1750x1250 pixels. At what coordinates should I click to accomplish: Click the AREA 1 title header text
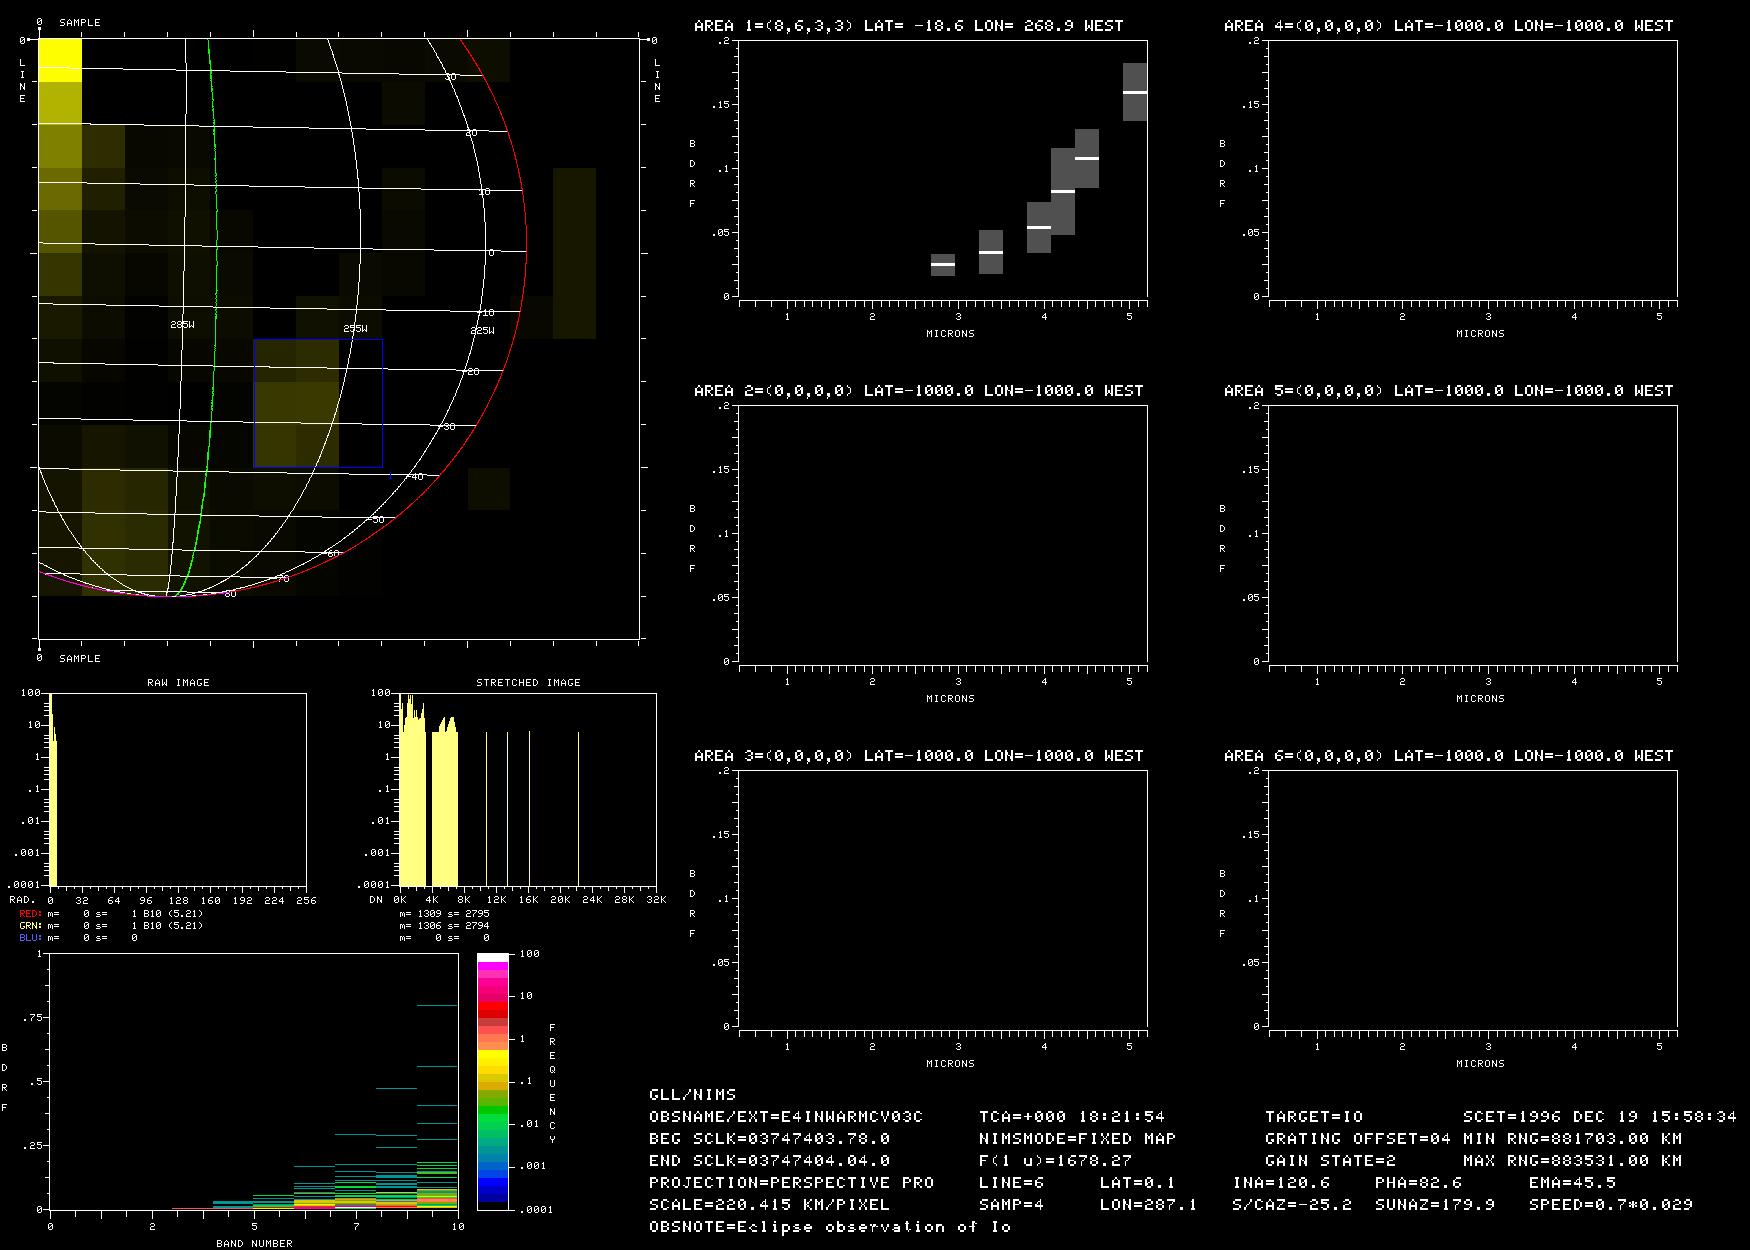point(908,26)
